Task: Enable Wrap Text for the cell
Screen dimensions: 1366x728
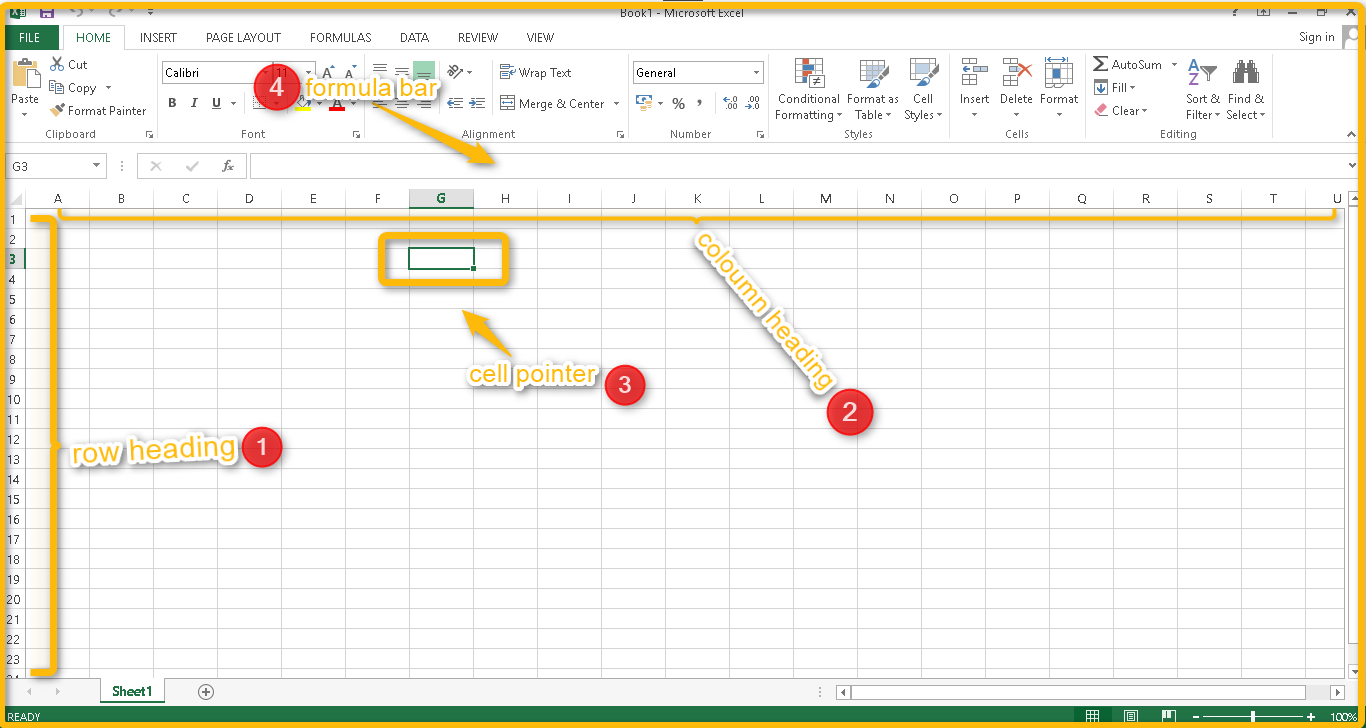Action: 537,72
